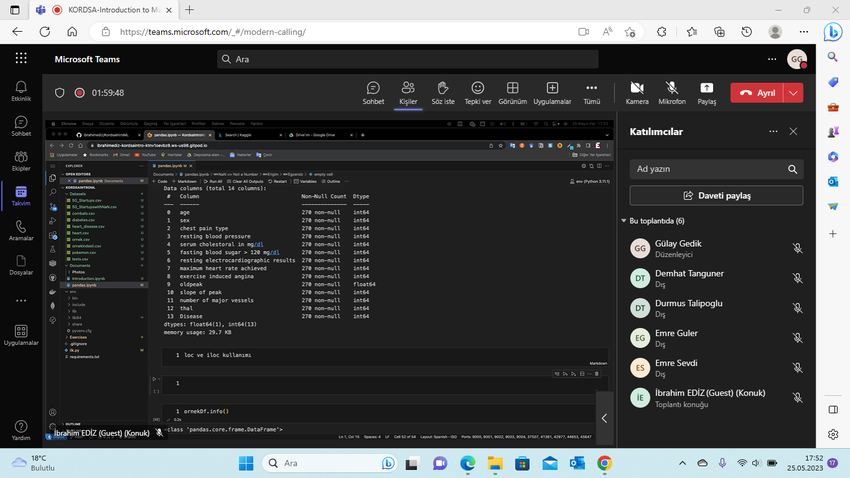Open GG profile avatar menu

(x=797, y=59)
